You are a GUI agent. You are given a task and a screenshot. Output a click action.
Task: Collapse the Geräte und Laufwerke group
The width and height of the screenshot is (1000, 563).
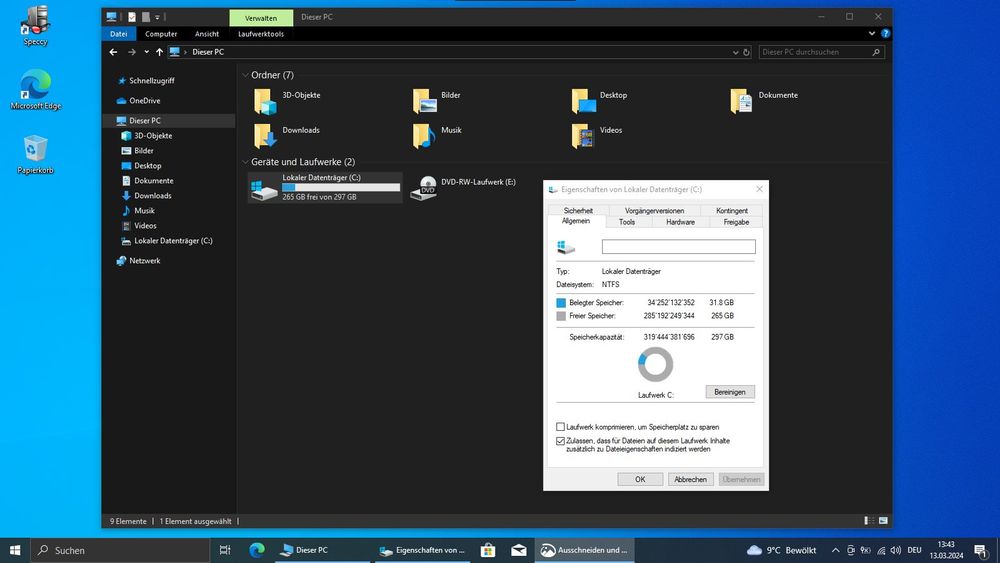click(x=245, y=162)
